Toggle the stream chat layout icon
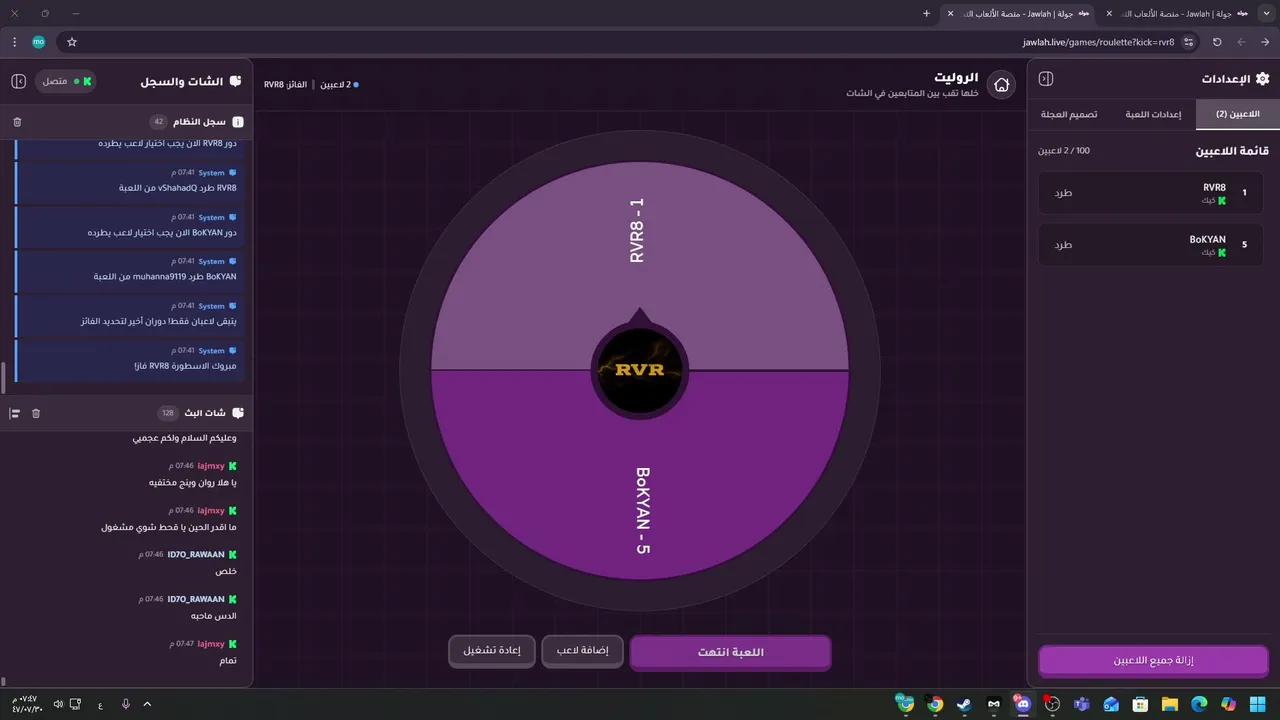 point(15,413)
